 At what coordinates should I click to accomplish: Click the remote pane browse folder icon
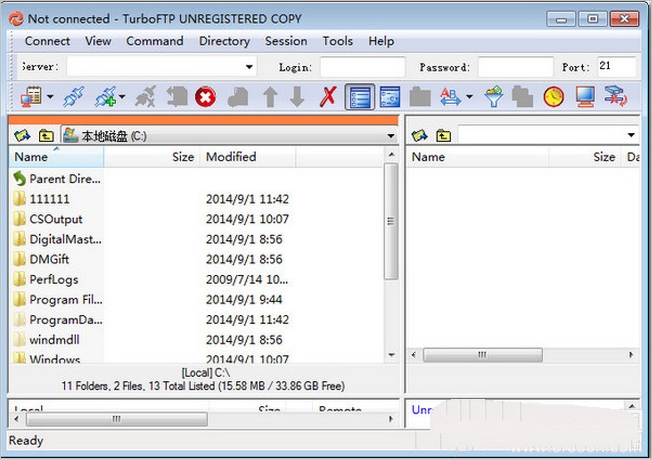click(420, 135)
